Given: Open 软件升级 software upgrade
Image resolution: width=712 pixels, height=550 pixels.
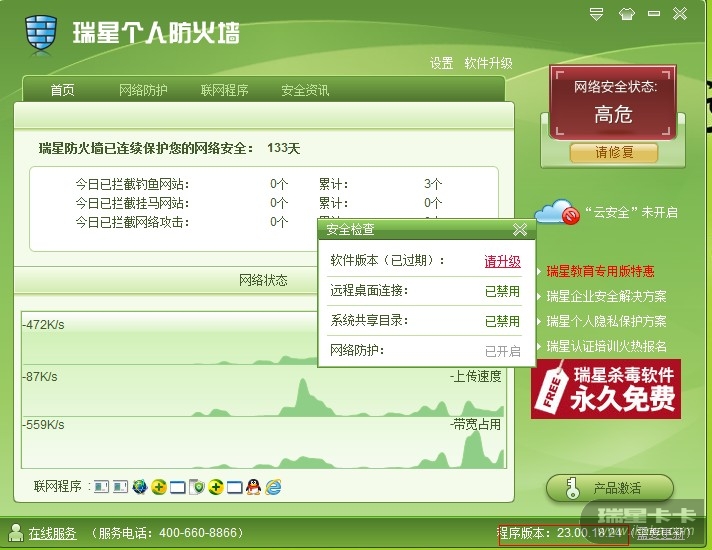Looking at the screenshot, I should point(488,63).
